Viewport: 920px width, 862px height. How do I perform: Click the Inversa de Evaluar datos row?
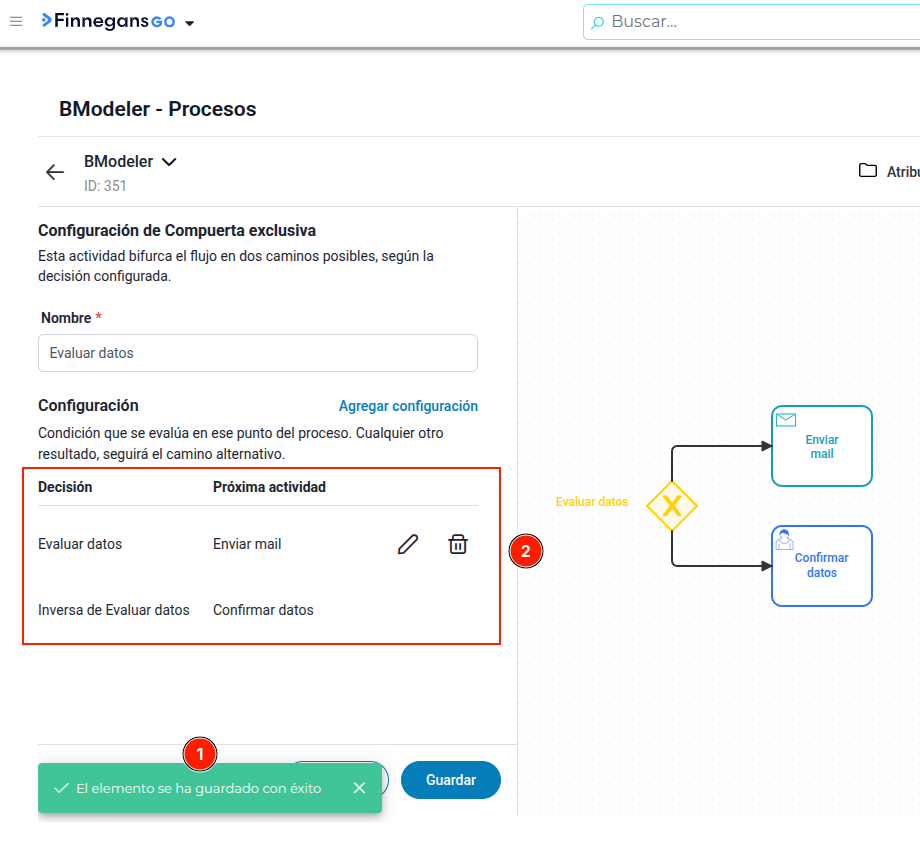[x=258, y=610]
